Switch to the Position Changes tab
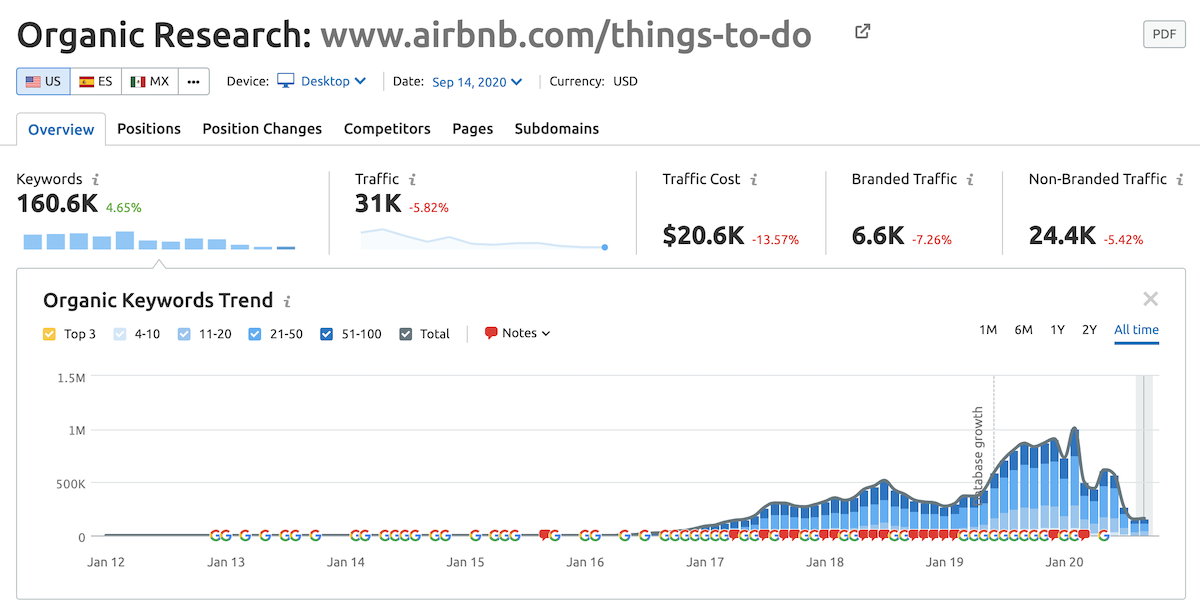The image size is (1200, 604). [262, 129]
